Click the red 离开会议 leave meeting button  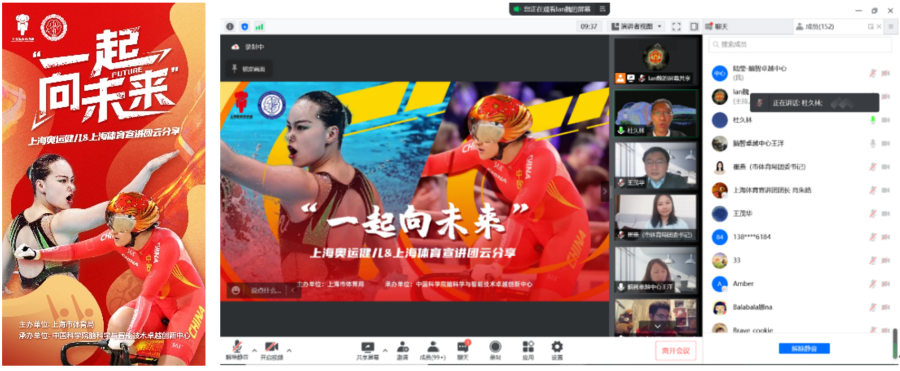click(x=676, y=350)
